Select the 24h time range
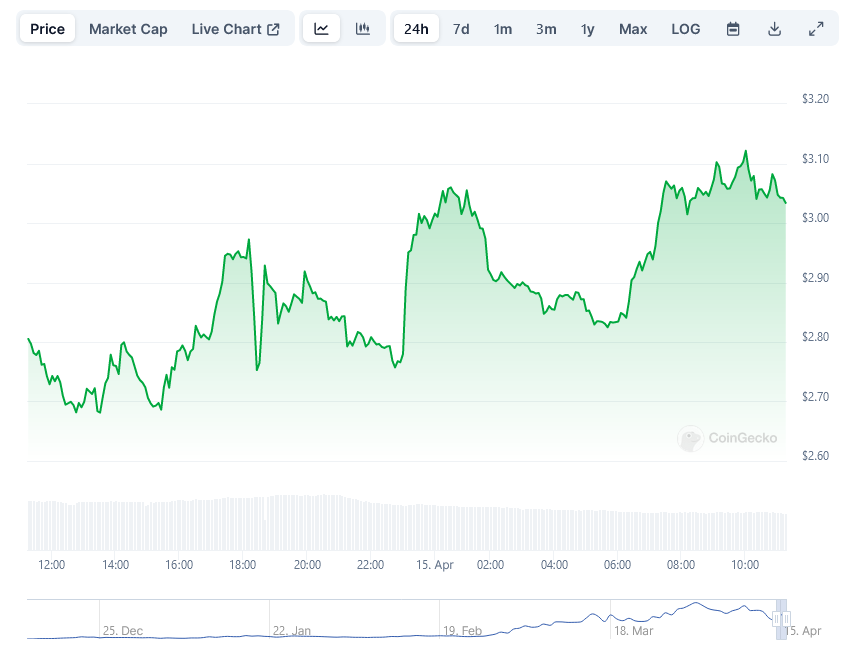This screenshot has height=659, width=846. (416, 29)
